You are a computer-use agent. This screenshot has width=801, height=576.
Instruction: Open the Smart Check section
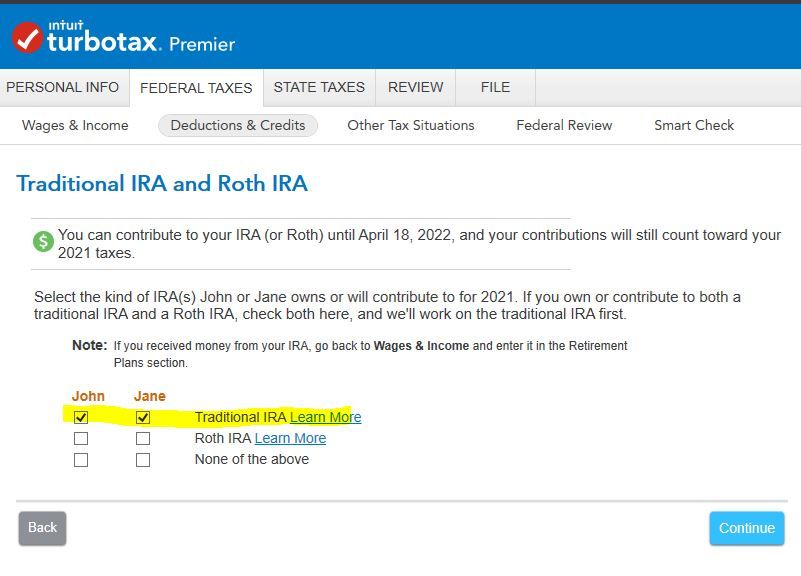694,126
